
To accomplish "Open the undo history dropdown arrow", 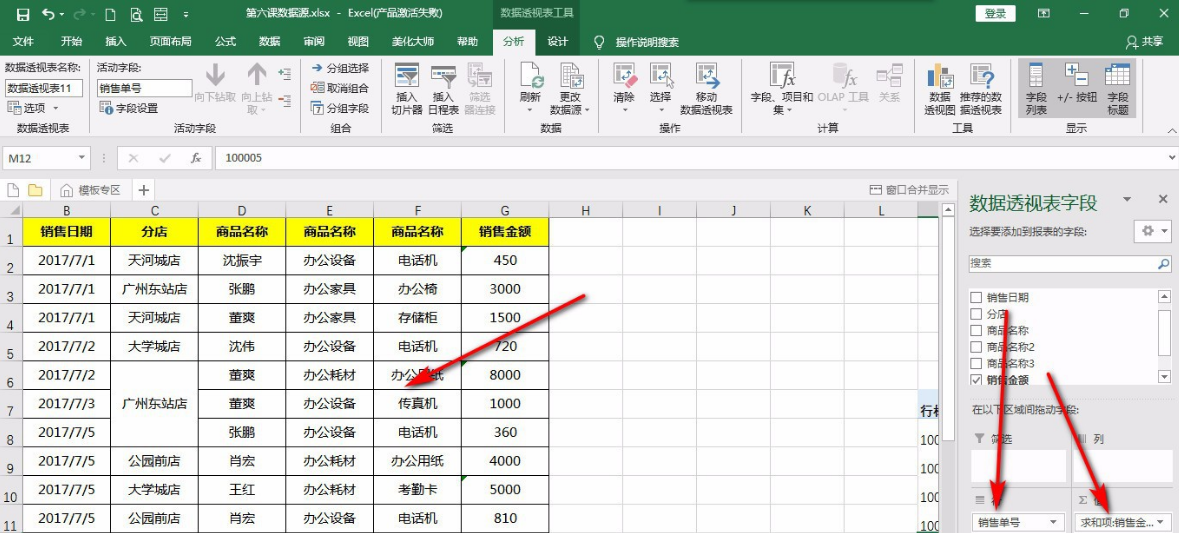I will click(62, 14).
